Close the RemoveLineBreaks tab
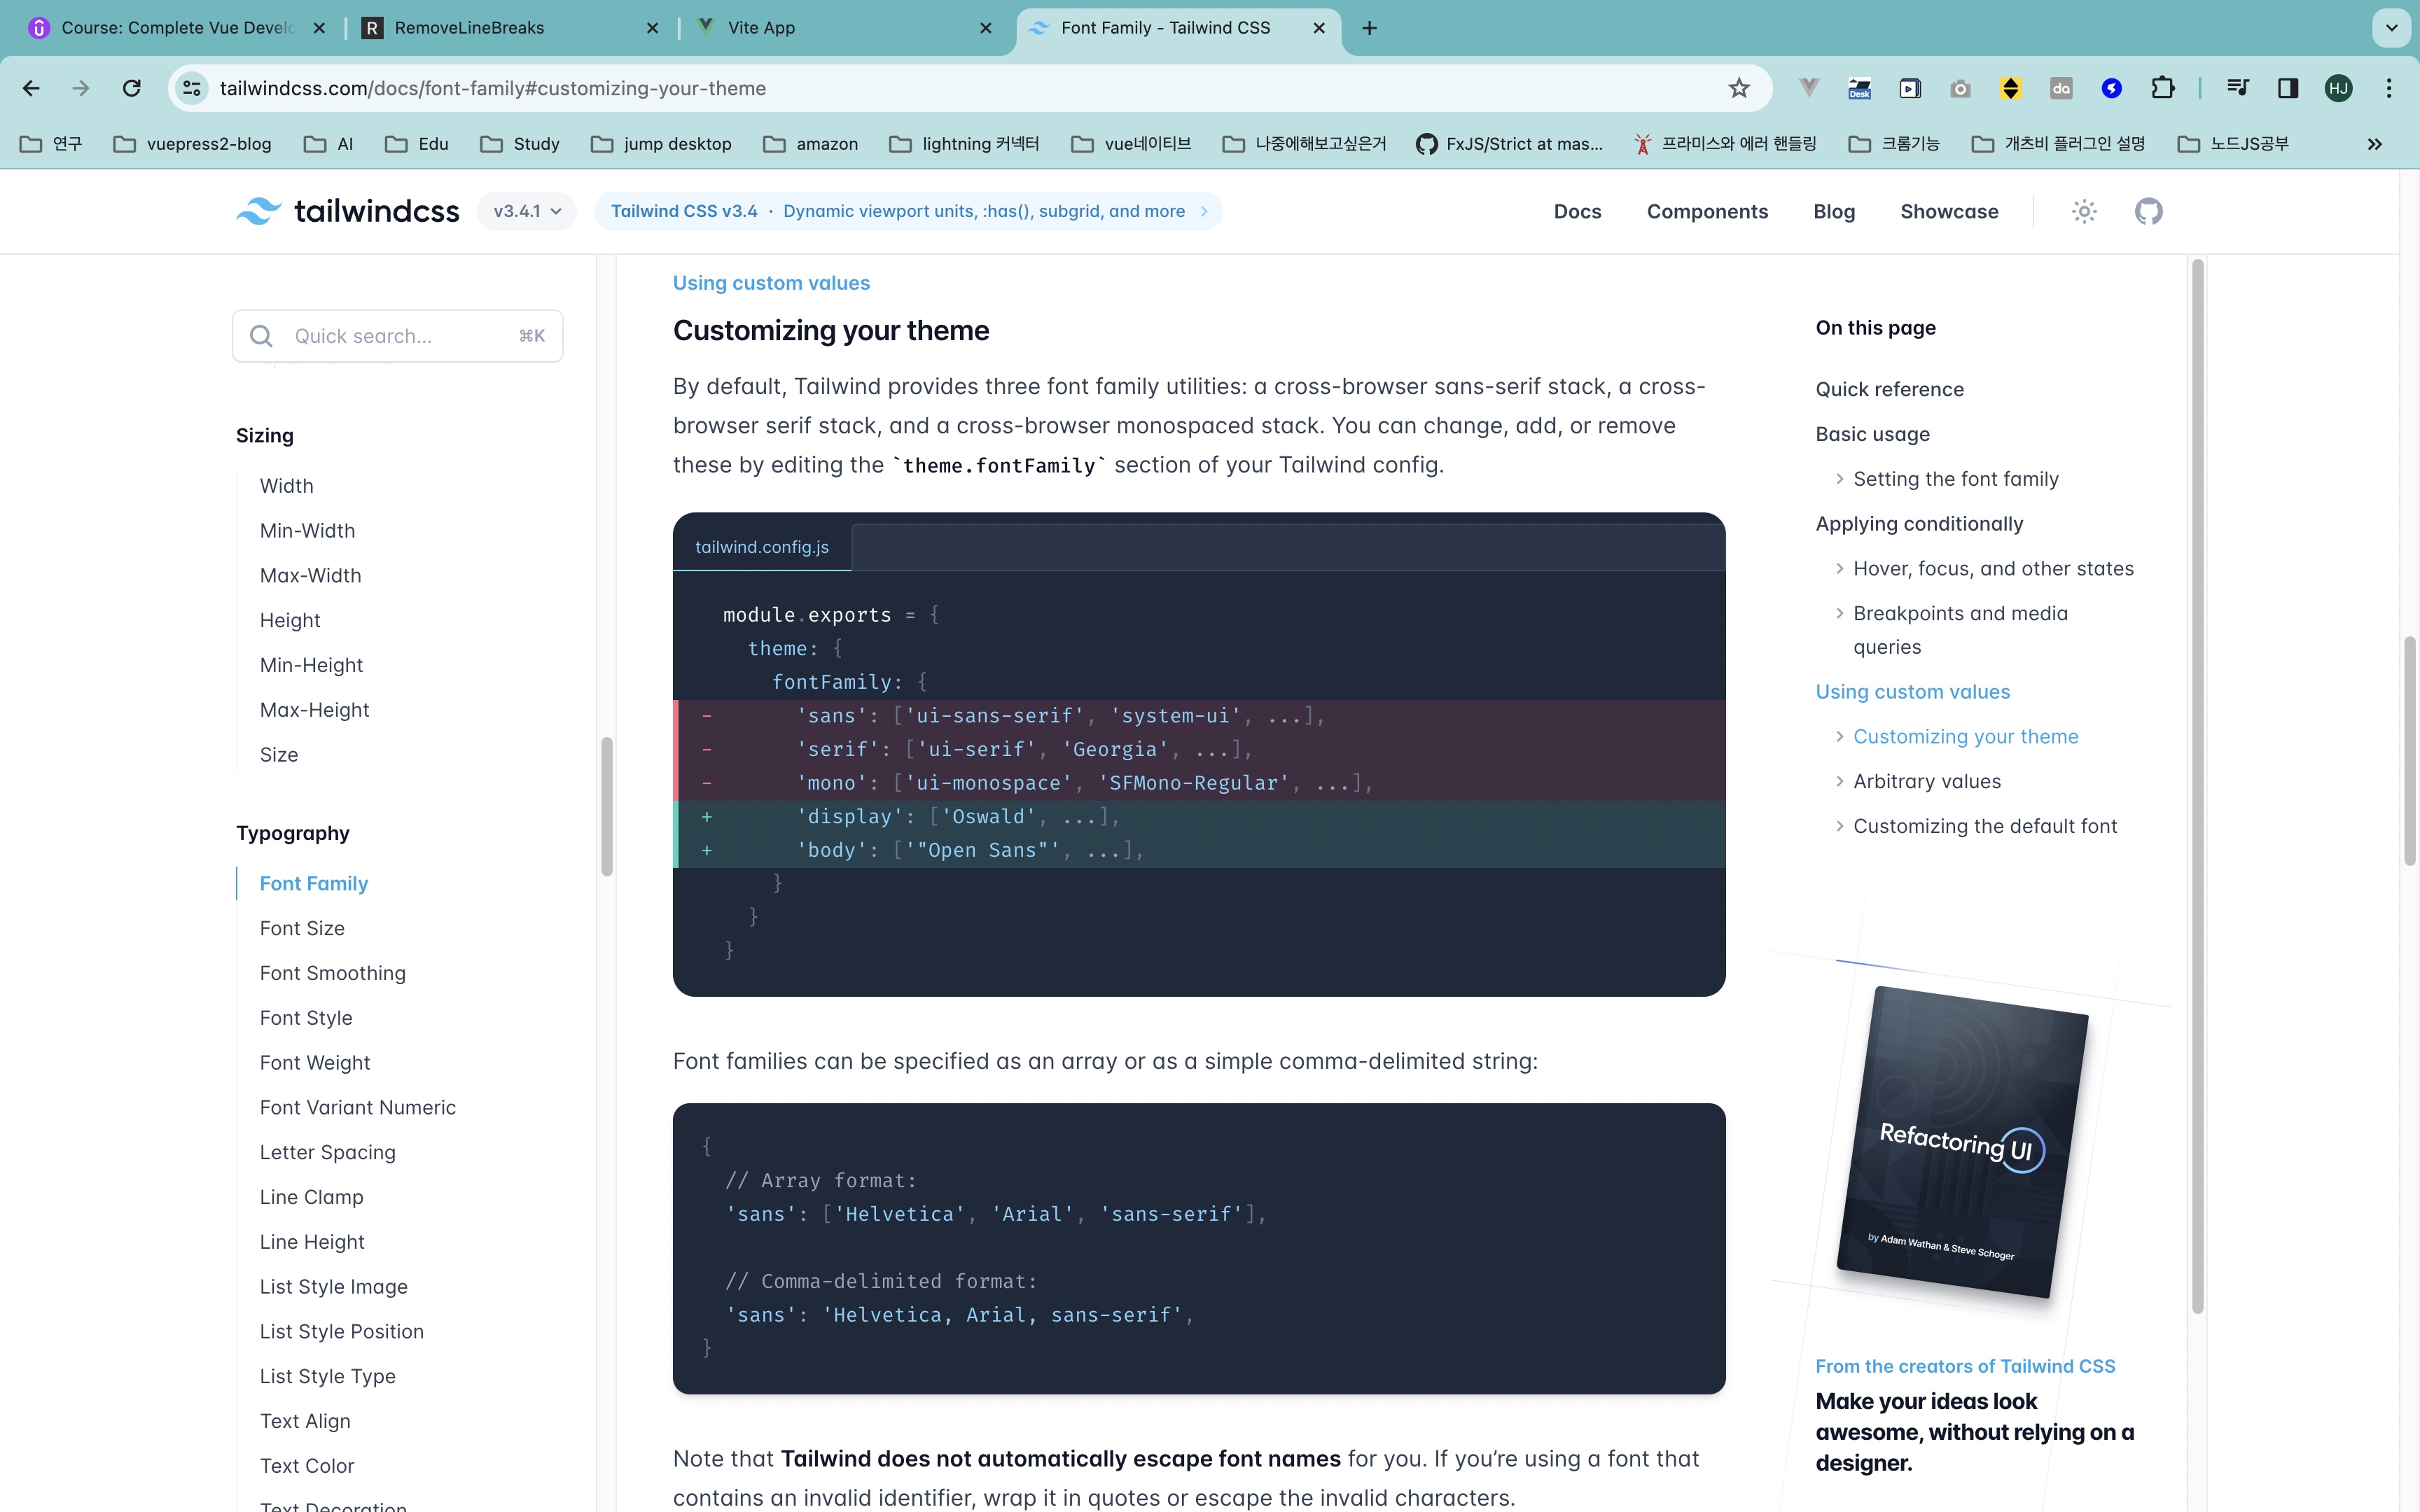Screen dimensions: 2420x1512 click(x=652, y=28)
